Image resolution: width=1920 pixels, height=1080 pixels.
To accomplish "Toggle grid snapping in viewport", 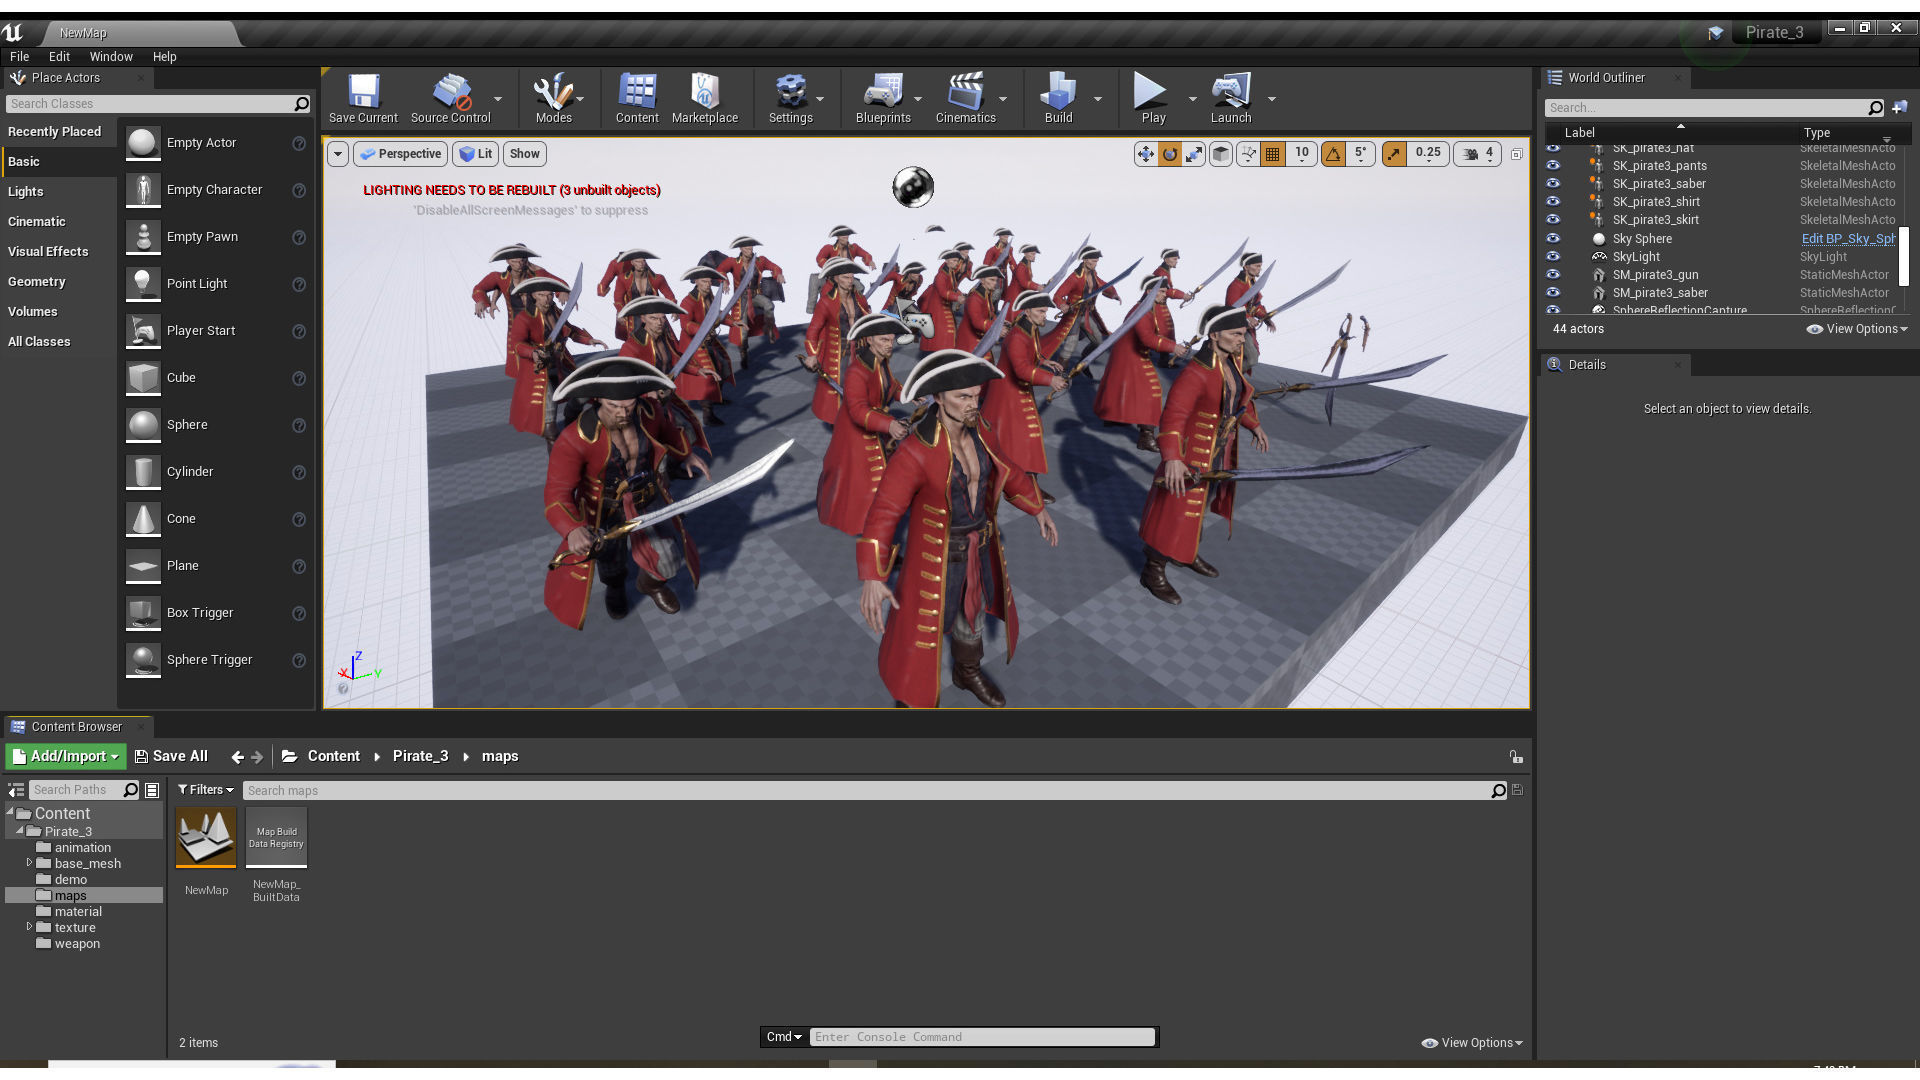I will pos(1273,154).
